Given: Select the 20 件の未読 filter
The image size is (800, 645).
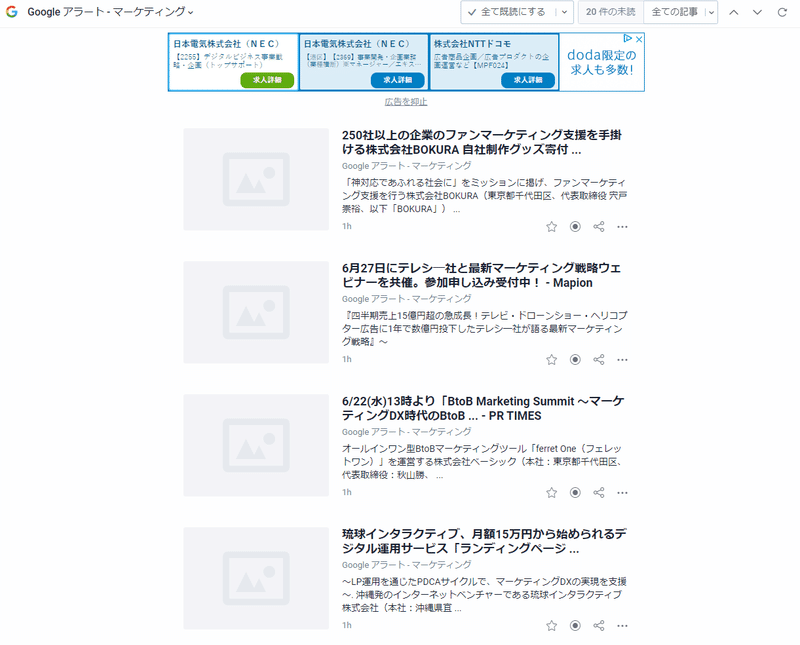Looking at the screenshot, I should click(611, 12).
